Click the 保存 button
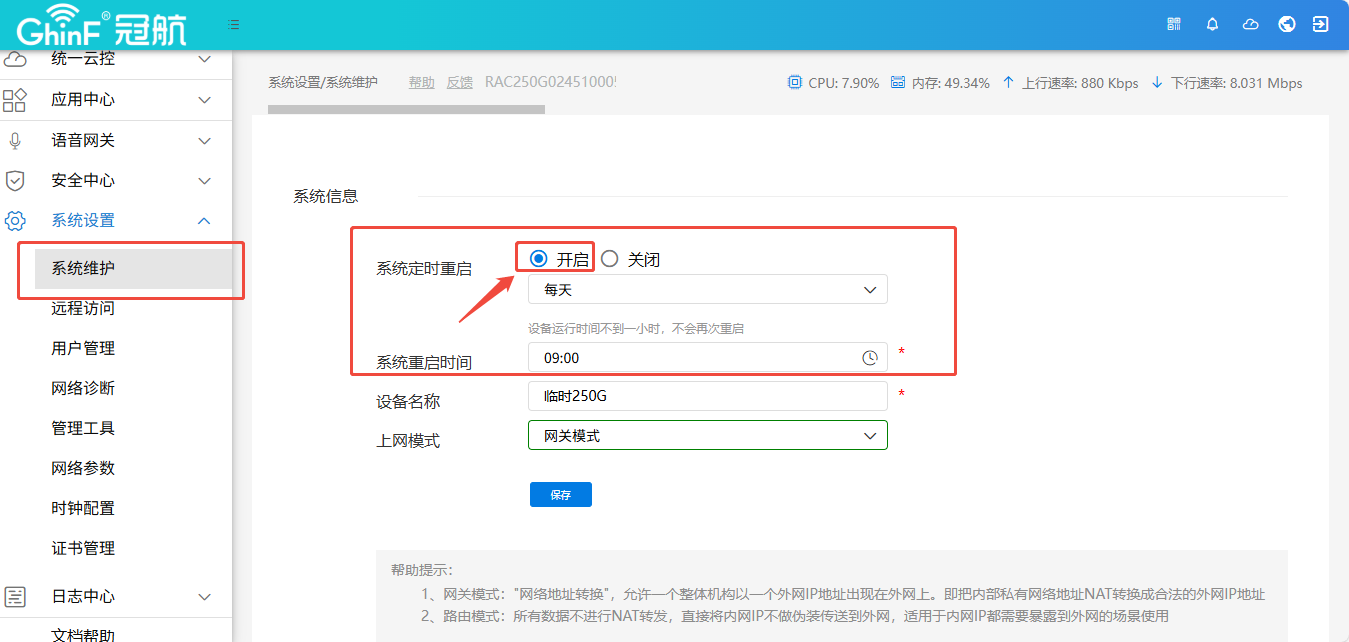The height and width of the screenshot is (642, 1349). point(560,495)
